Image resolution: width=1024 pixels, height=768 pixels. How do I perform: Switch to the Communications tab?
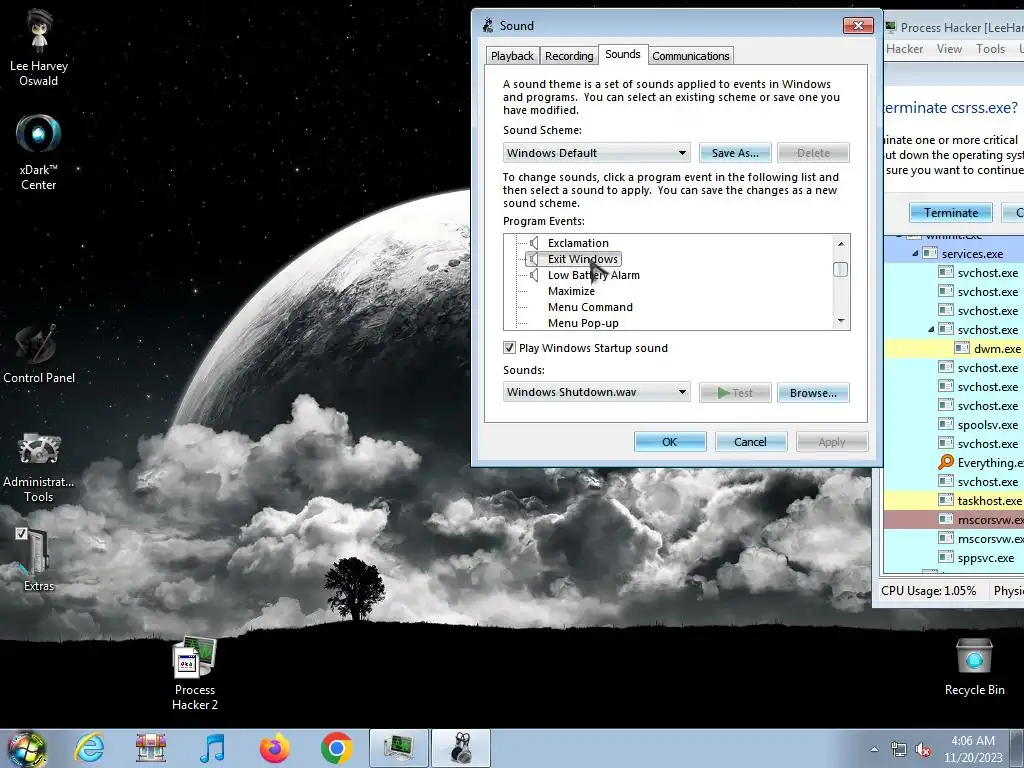pos(690,56)
